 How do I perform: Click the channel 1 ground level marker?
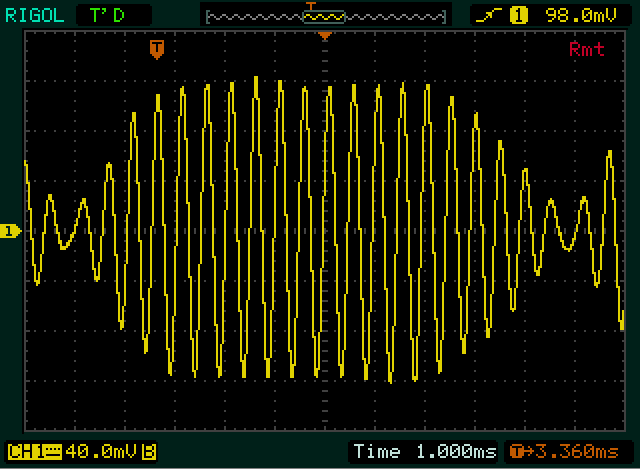tap(10, 232)
